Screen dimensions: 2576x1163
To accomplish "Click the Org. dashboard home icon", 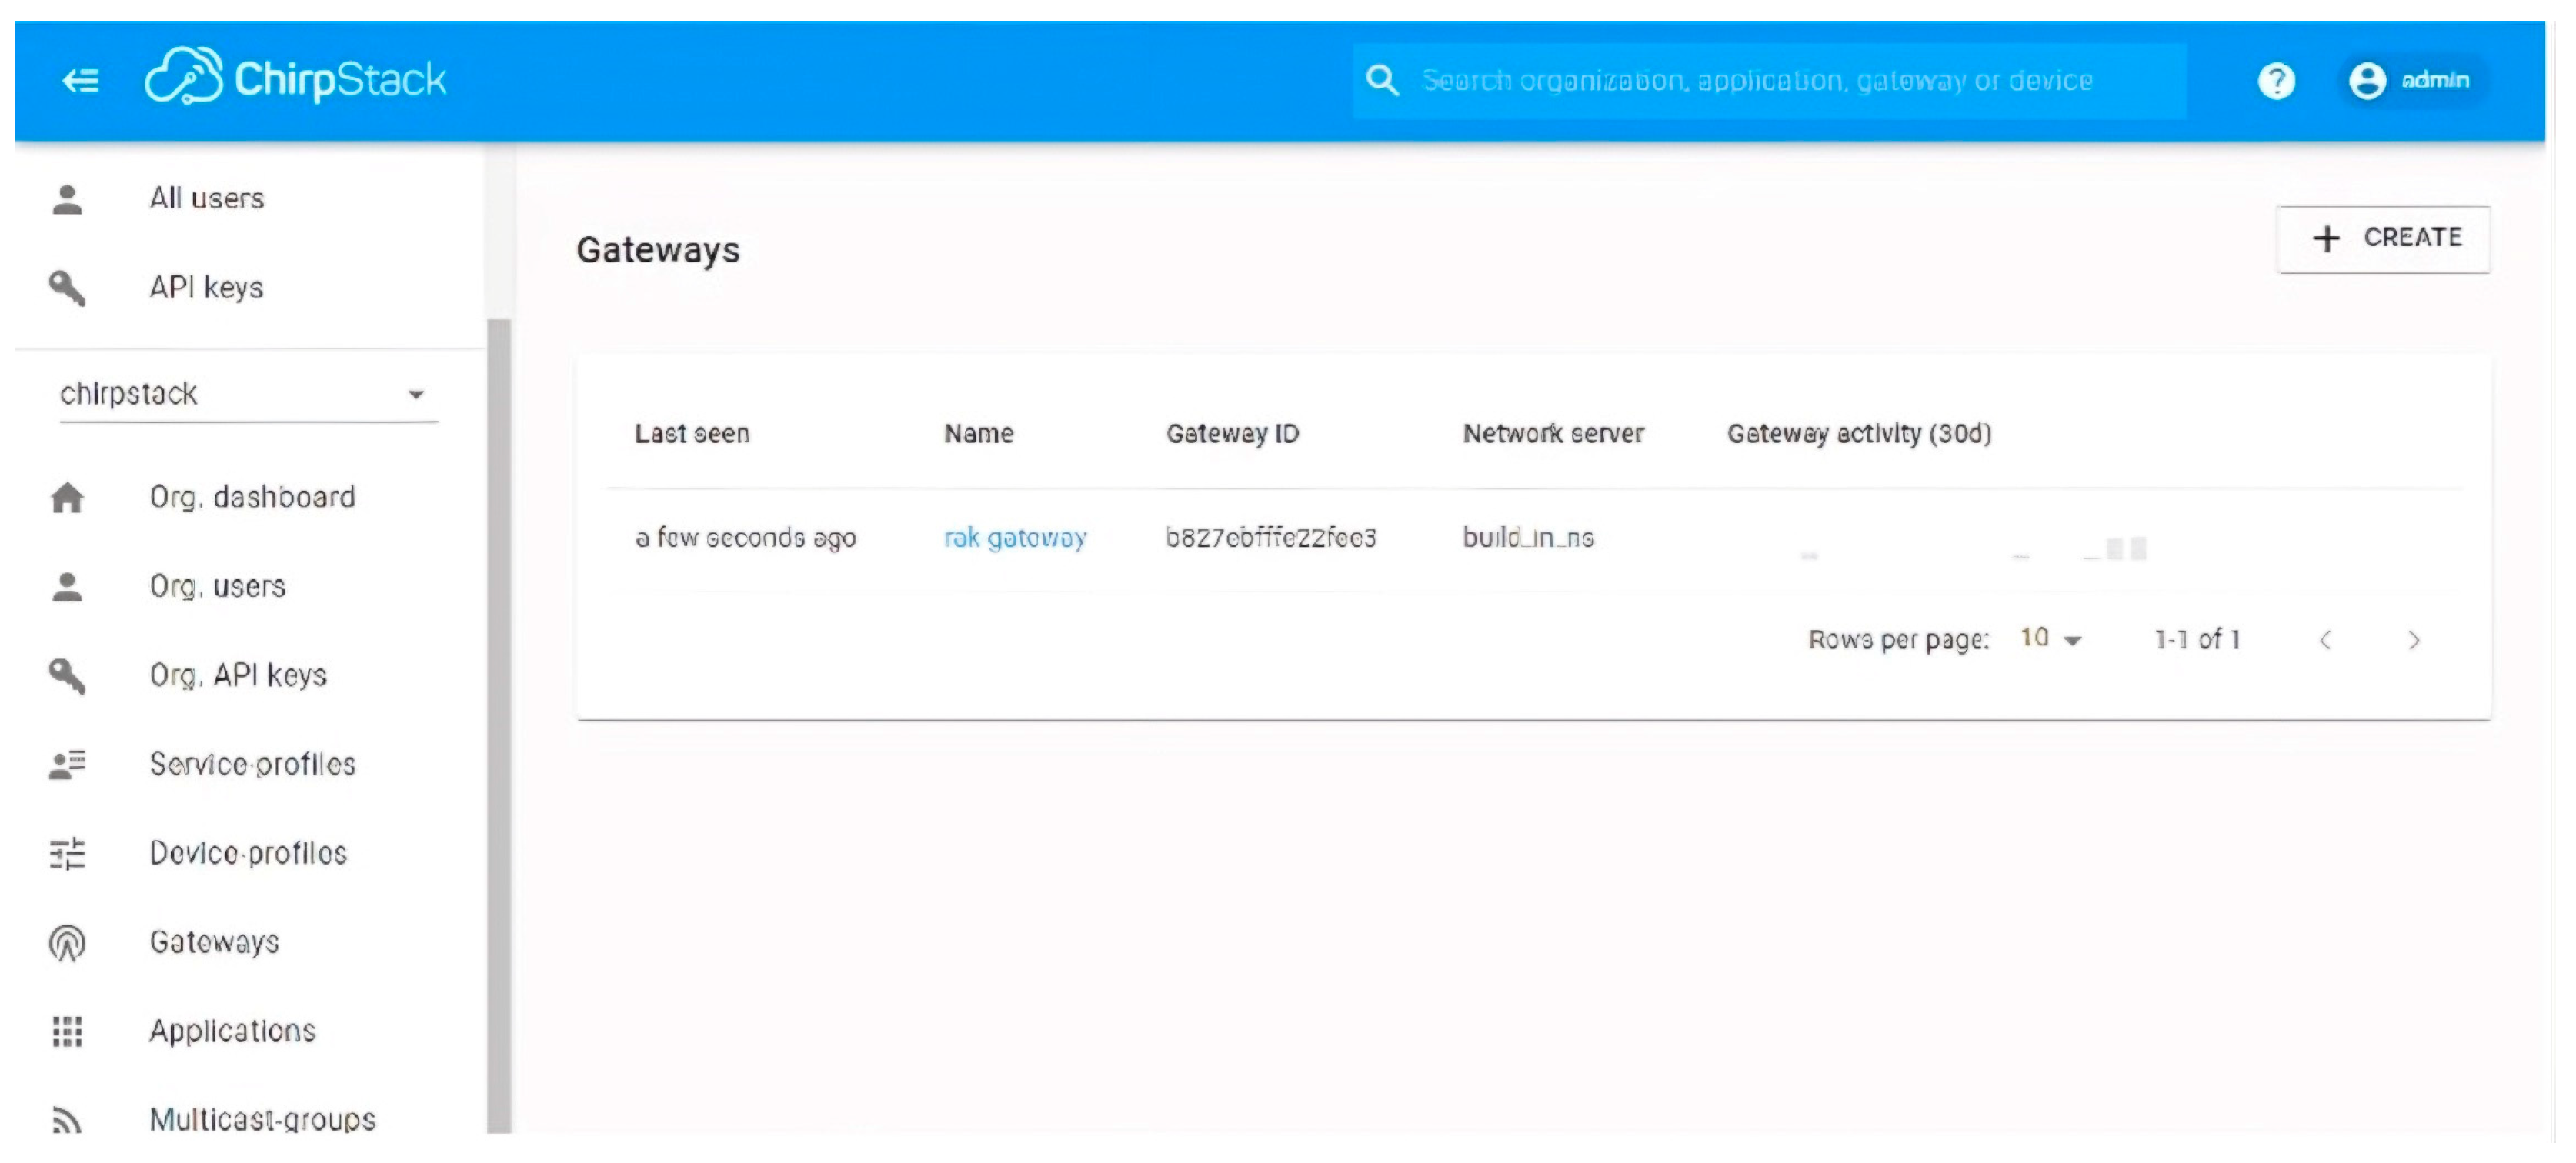I will click(67, 497).
